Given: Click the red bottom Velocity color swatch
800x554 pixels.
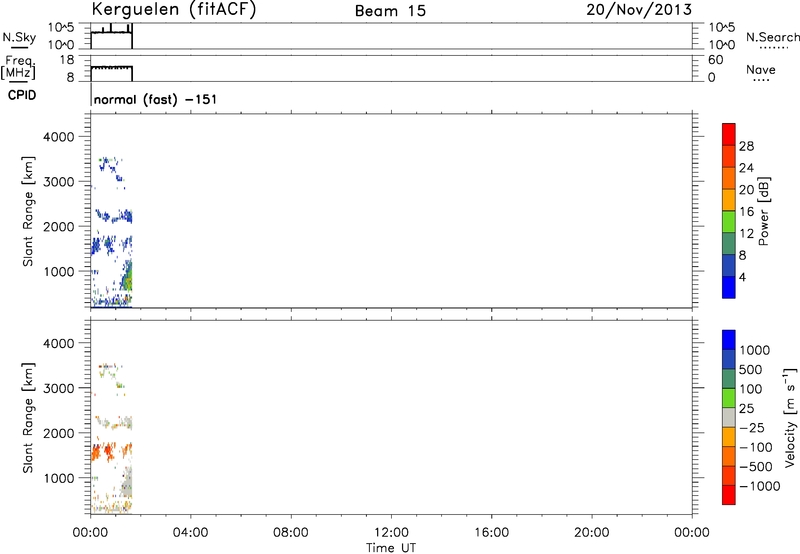Looking at the screenshot, I should pyautogui.click(x=729, y=495).
